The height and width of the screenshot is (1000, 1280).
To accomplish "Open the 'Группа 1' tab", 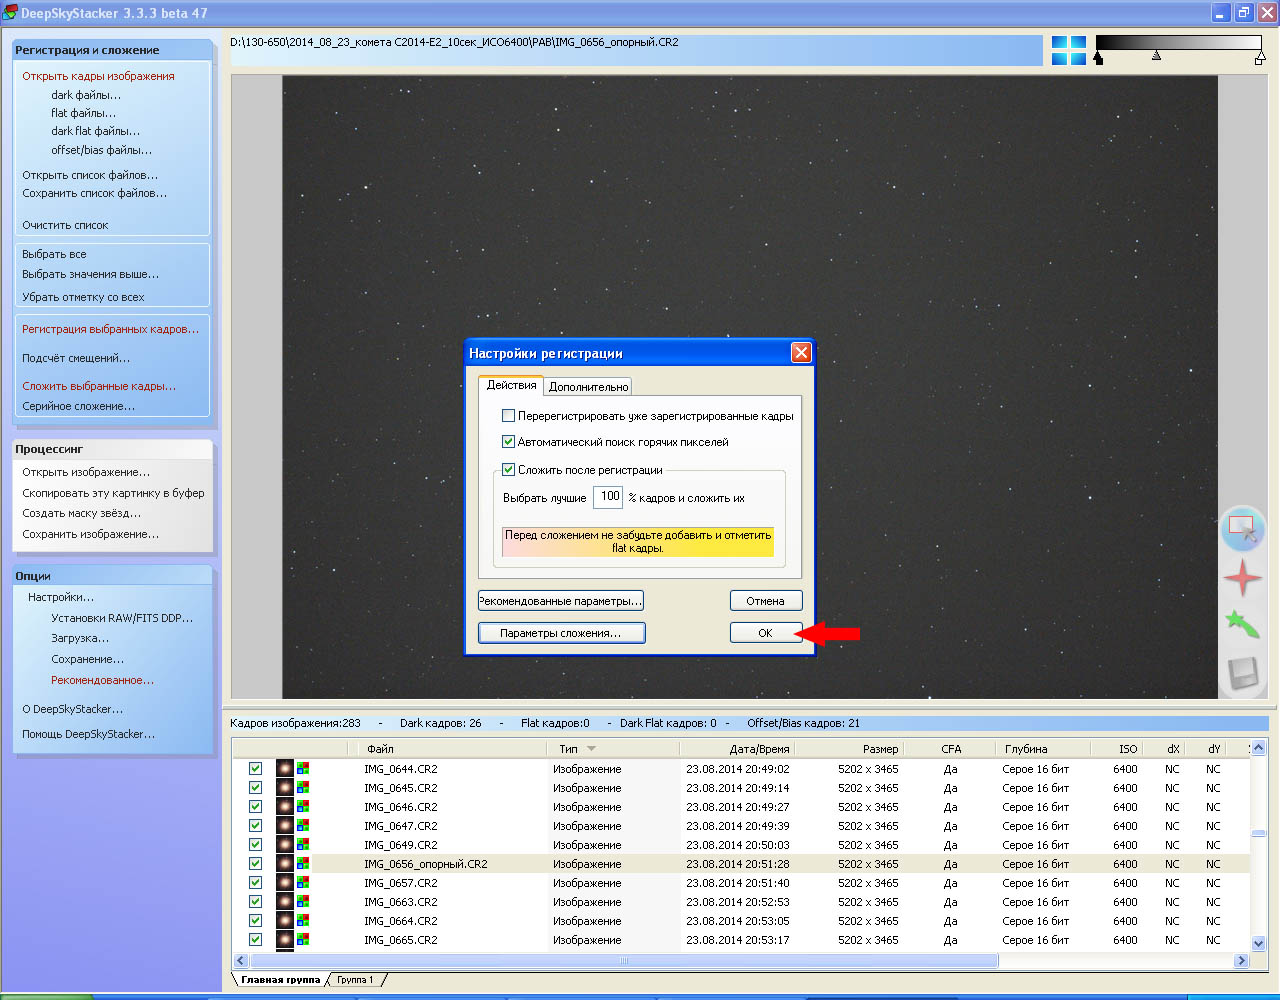I will [x=355, y=980].
